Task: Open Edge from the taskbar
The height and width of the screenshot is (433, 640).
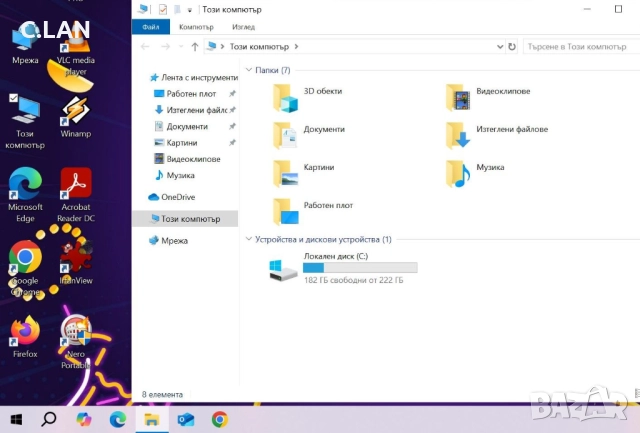Action: pos(118,419)
